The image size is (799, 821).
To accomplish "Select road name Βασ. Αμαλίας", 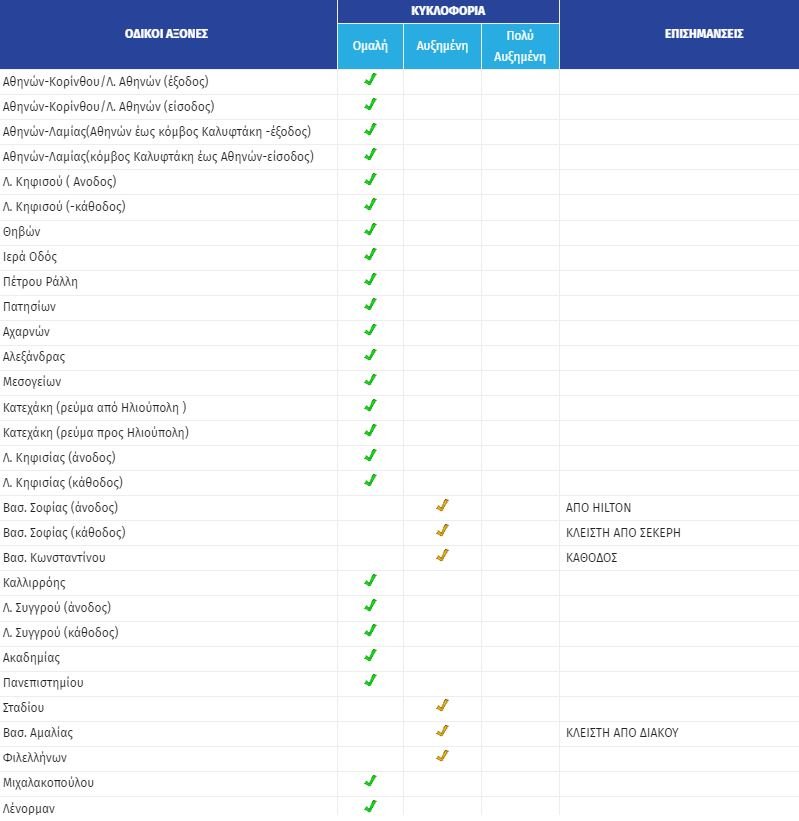I will [x=38, y=733].
